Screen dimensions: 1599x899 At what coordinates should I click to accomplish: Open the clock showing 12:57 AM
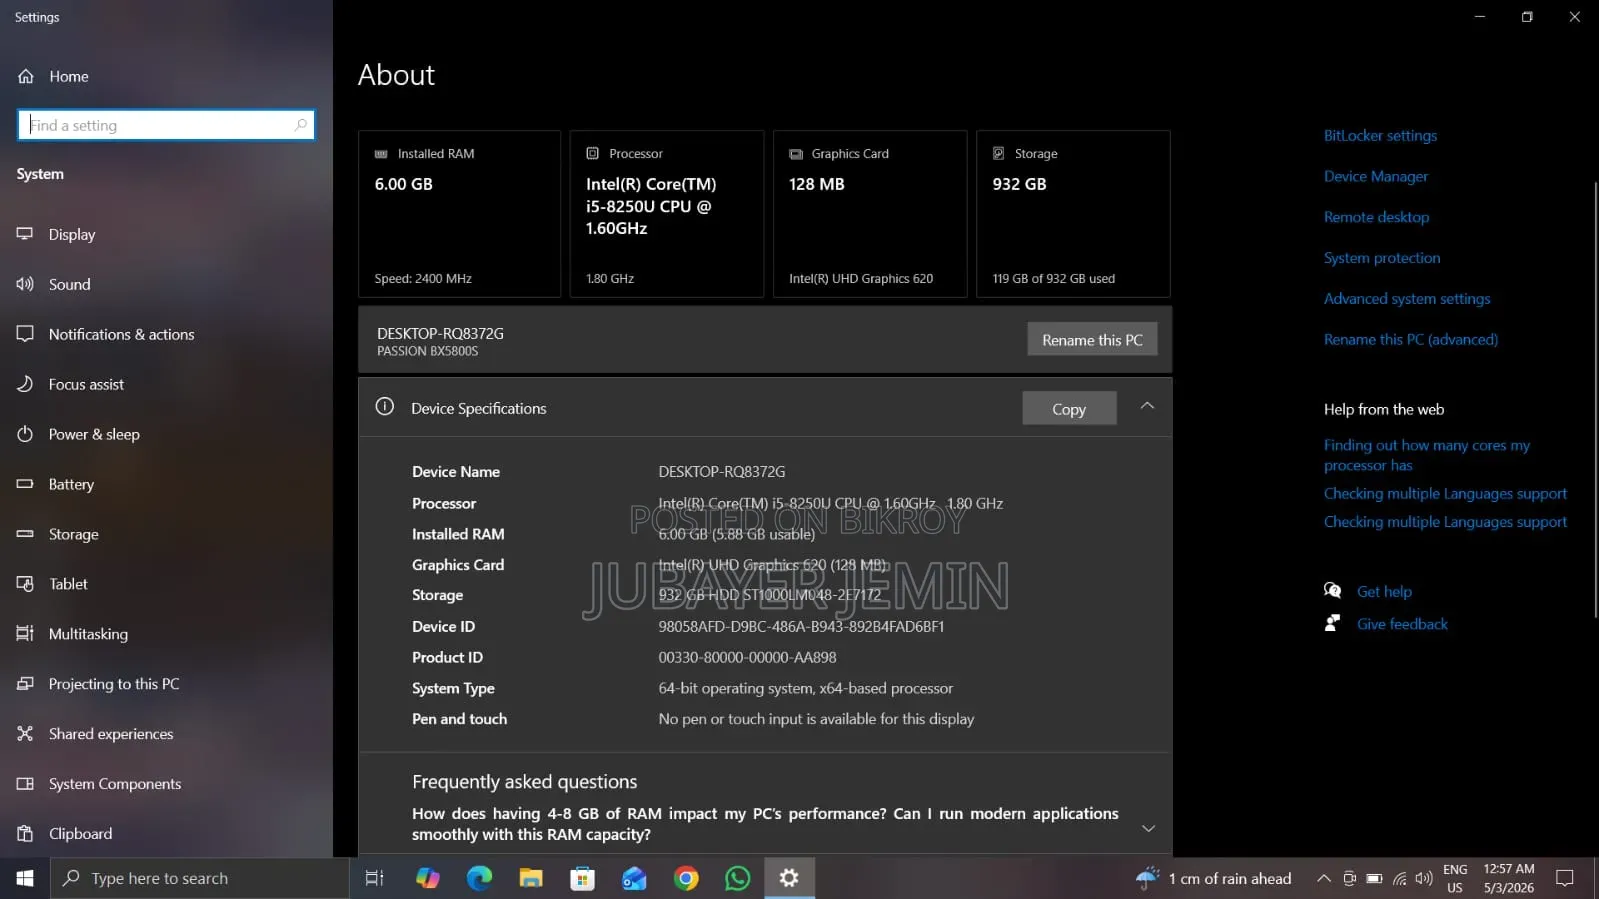[x=1509, y=878]
